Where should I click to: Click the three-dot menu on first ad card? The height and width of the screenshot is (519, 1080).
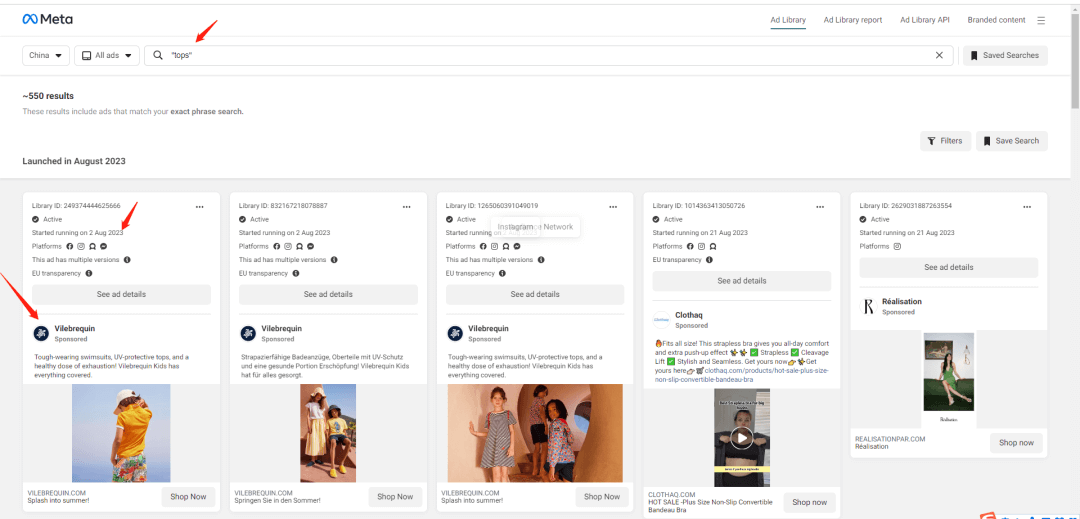tap(200, 206)
